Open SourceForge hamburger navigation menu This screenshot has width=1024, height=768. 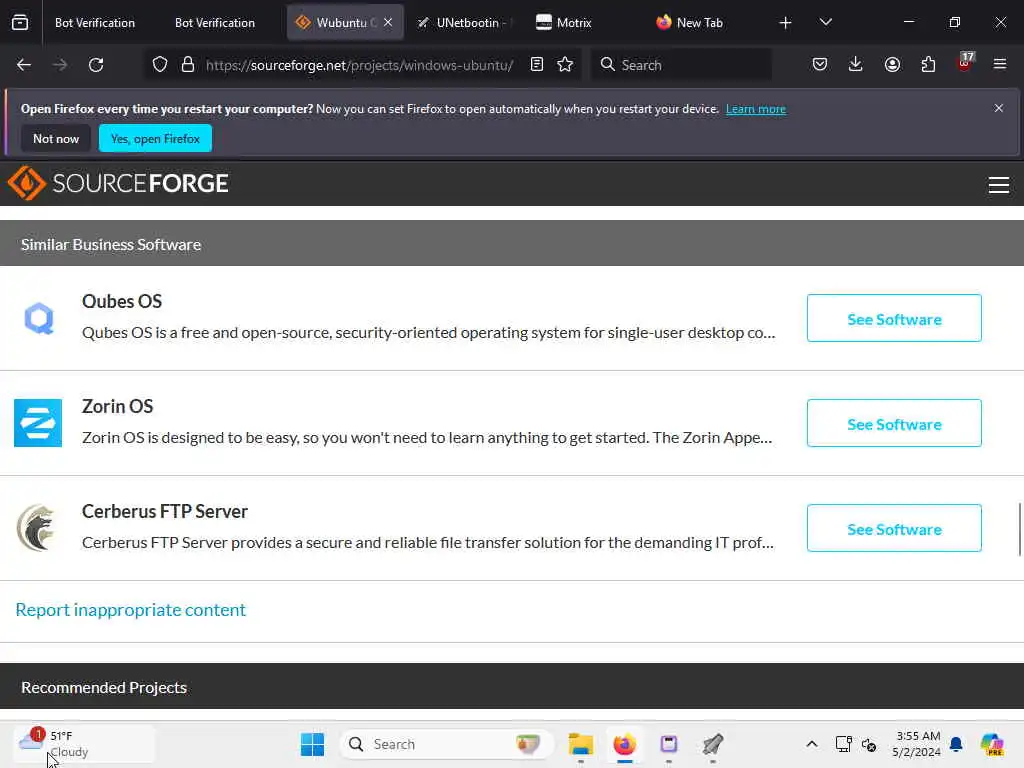pyautogui.click(x=999, y=185)
